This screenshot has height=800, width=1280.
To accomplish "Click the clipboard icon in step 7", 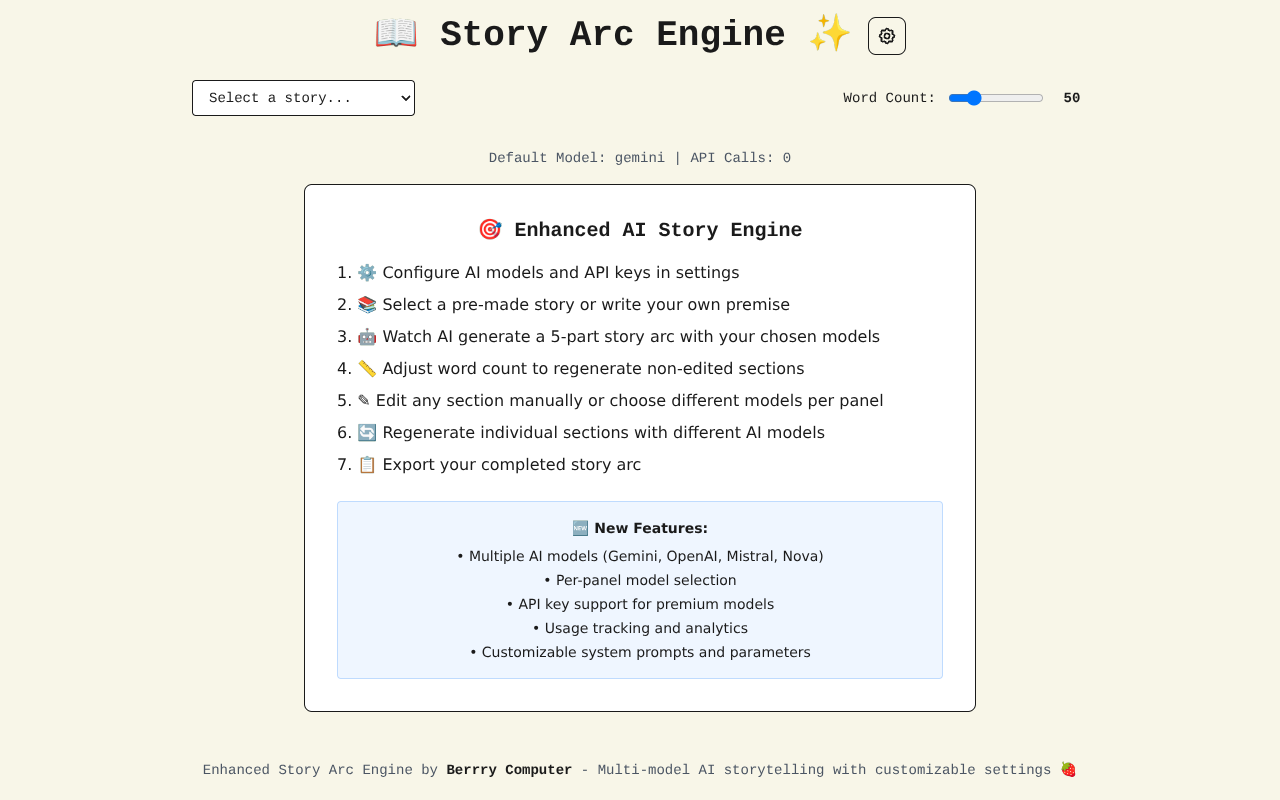I will click(367, 463).
